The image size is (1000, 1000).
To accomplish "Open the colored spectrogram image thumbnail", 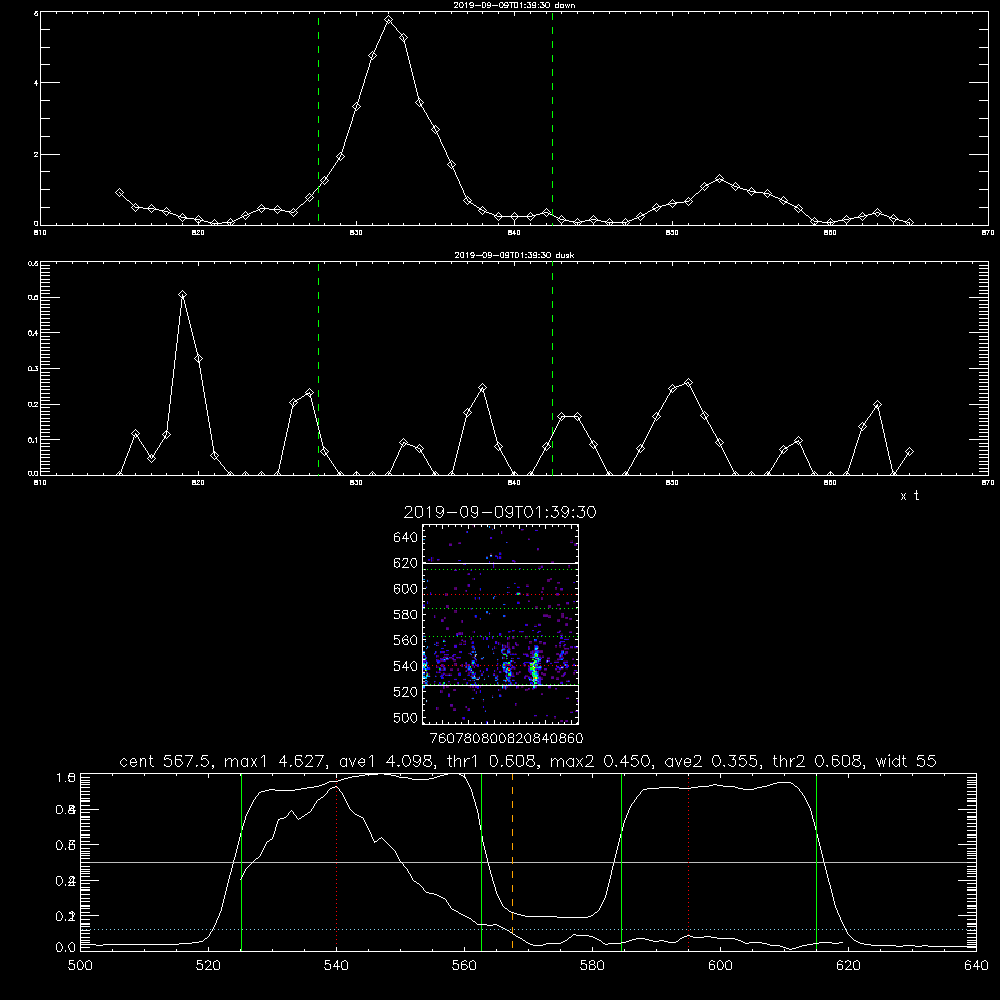I will tap(500, 624).
